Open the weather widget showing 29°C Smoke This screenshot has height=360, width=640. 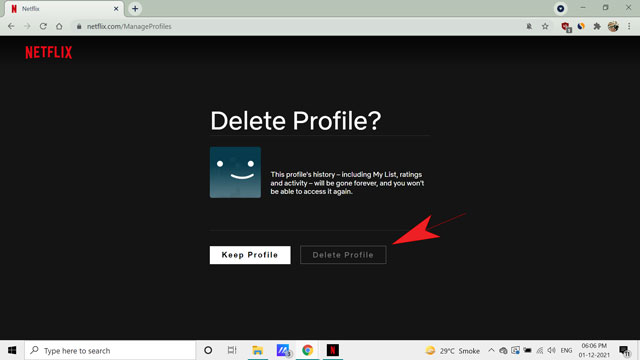(452, 351)
